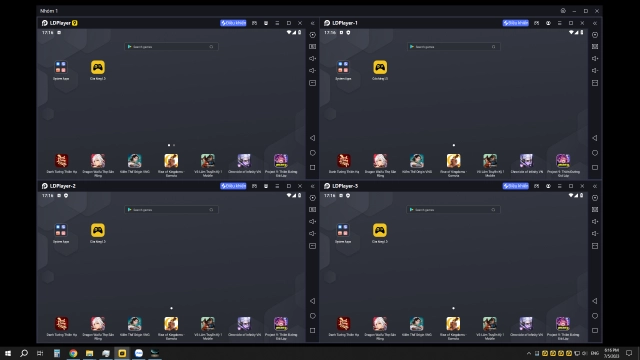
Task: Open Windows taskbar search
Action: 24,353
